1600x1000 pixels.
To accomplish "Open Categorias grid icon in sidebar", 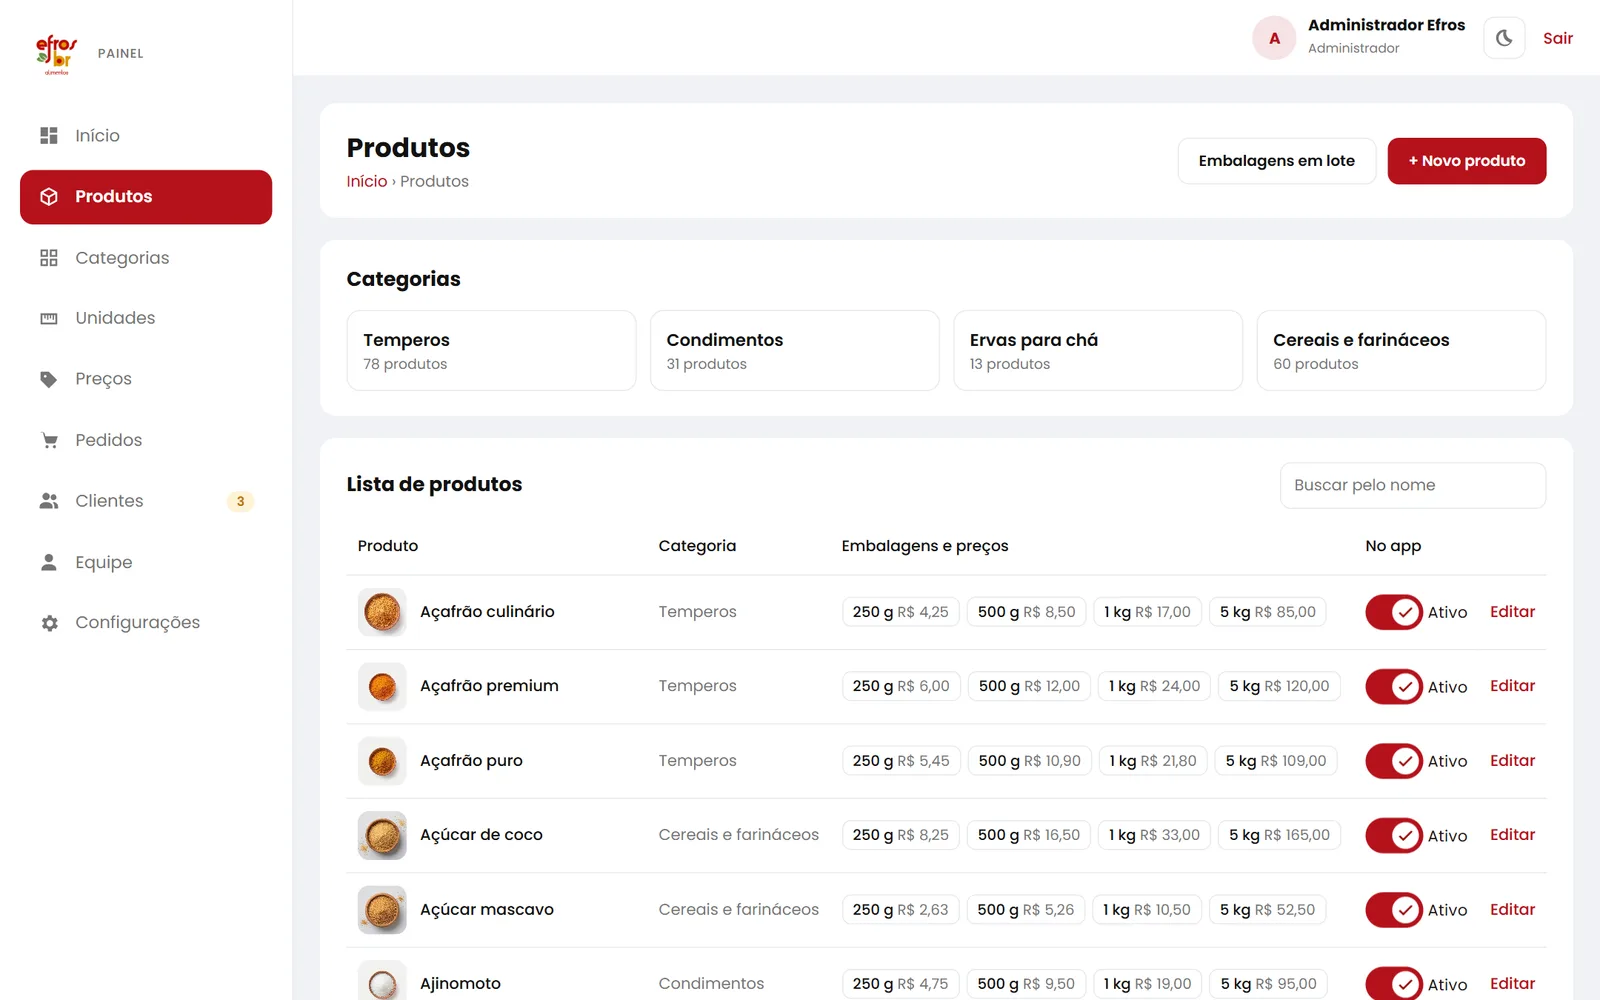I will [49, 258].
